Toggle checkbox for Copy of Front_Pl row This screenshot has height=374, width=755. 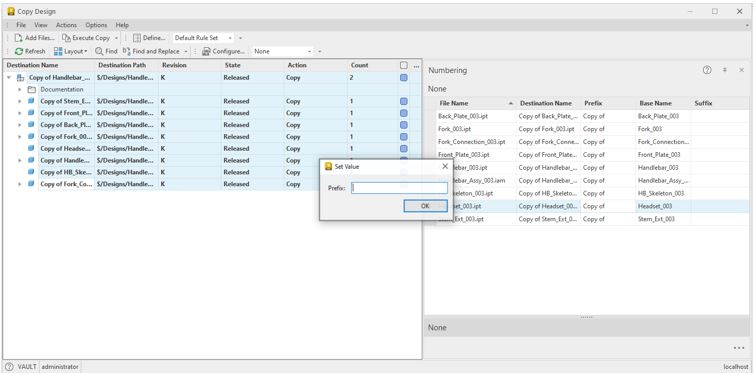(404, 113)
